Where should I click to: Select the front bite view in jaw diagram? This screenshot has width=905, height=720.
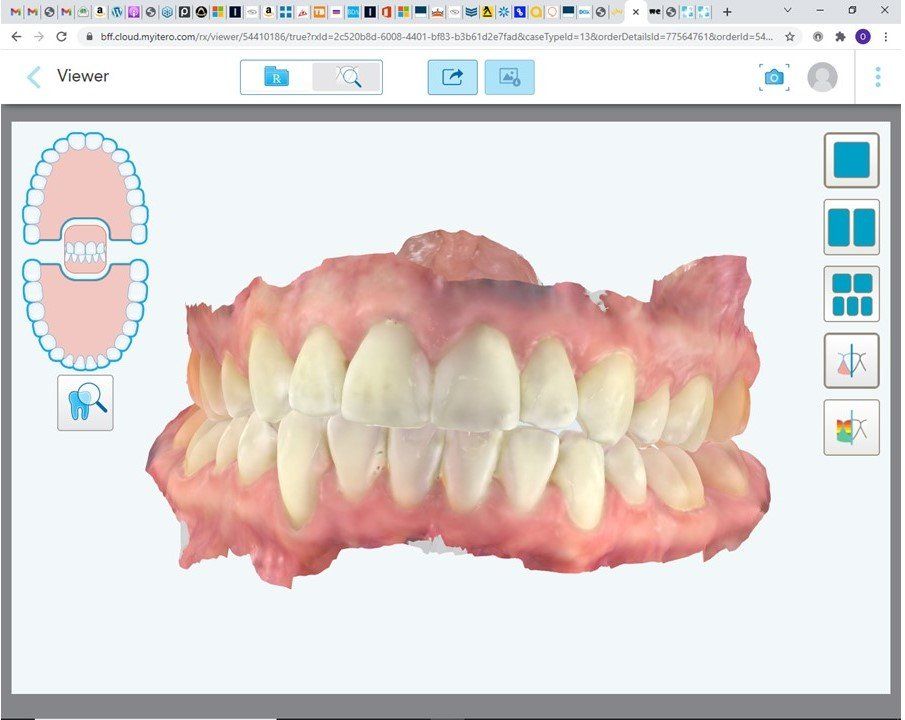[x=85, y=250]
